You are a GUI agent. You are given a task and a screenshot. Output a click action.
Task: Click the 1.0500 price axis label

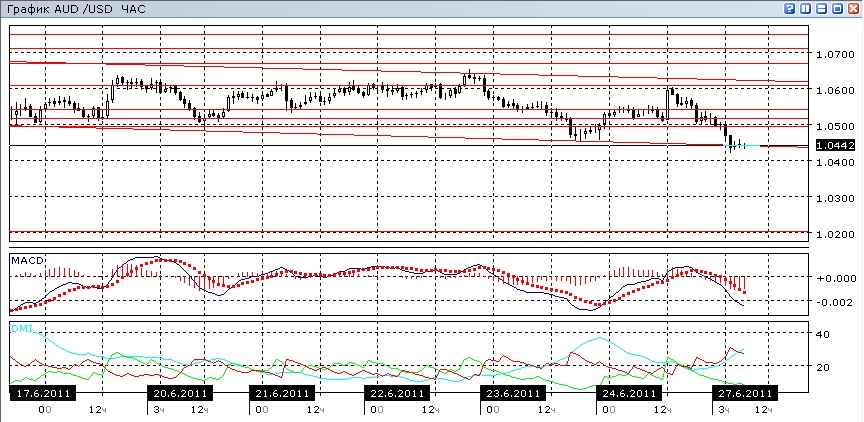click(835, 126)
